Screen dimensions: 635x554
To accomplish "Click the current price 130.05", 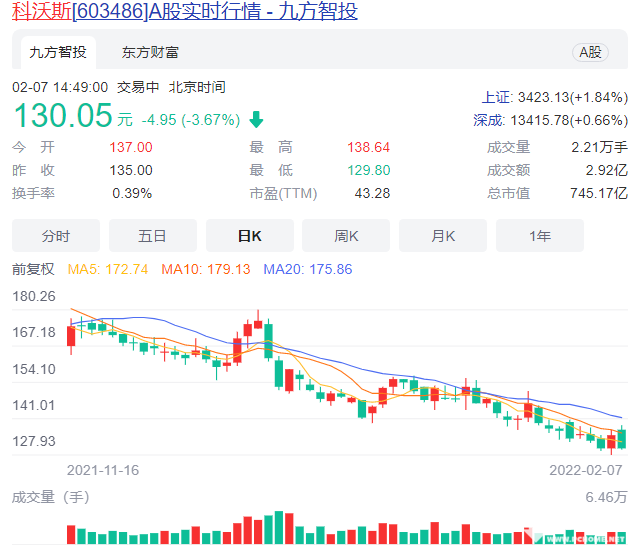I will click(x=62, y=117).
